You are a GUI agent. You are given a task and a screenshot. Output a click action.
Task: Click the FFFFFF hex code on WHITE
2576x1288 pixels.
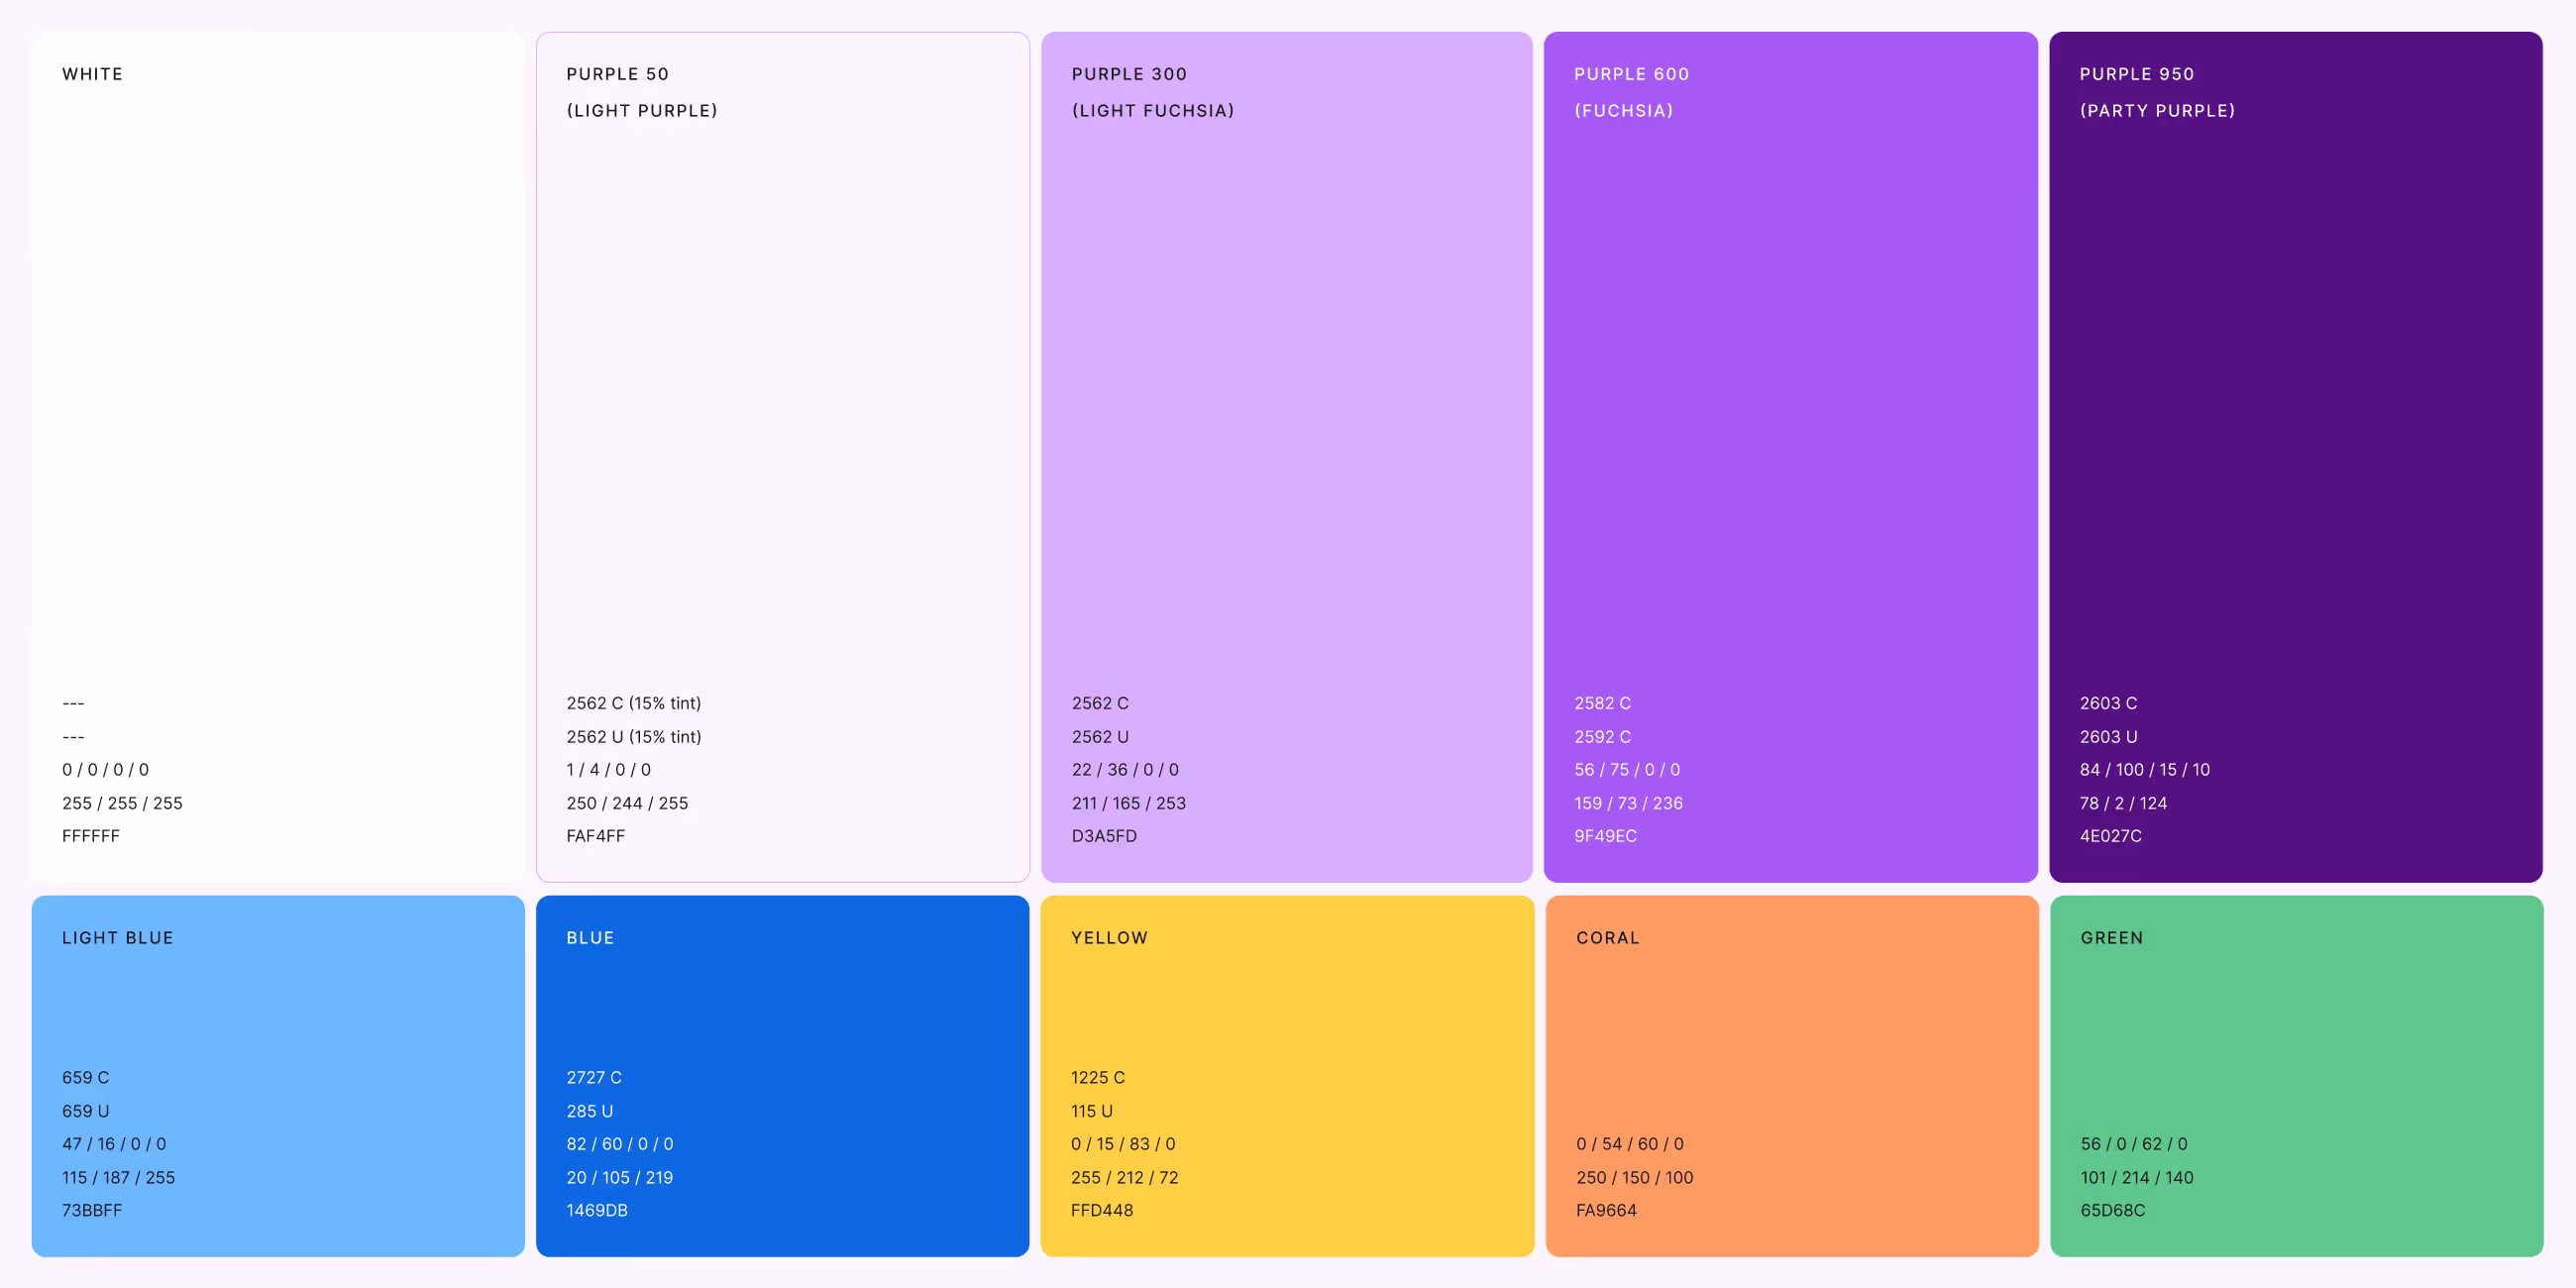(x=91, y=836)
